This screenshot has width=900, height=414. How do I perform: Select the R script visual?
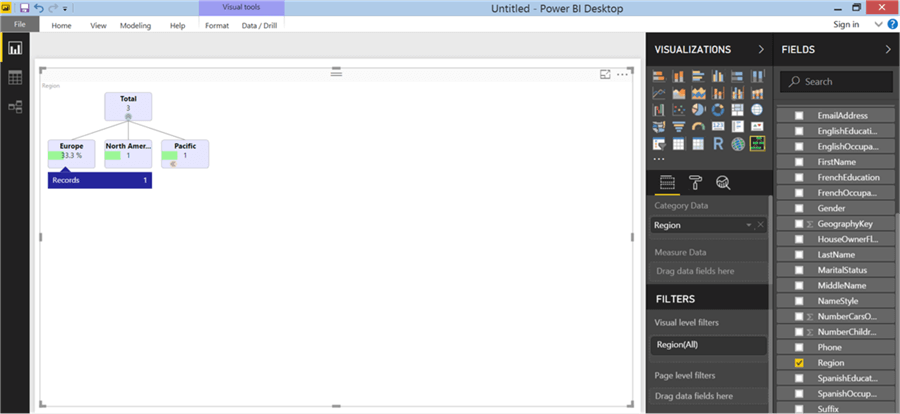pos(718,144)
